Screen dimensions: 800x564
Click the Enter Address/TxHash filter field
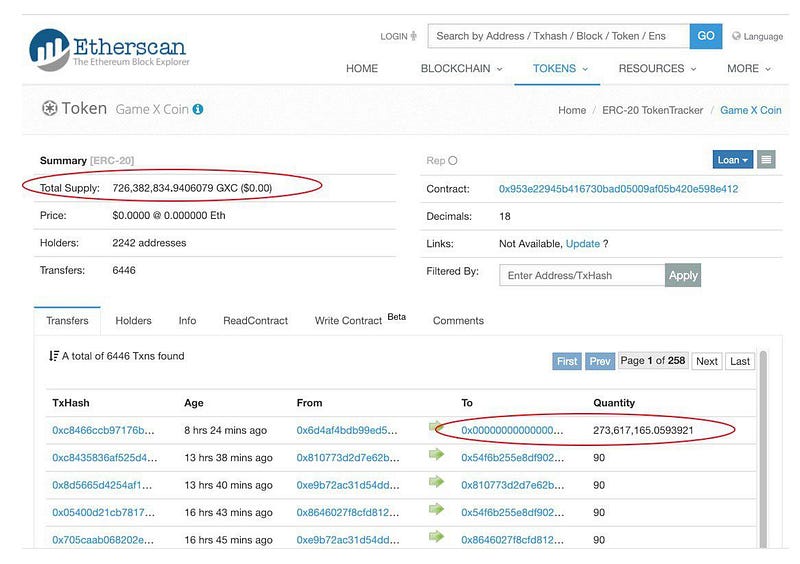point(582,275)
